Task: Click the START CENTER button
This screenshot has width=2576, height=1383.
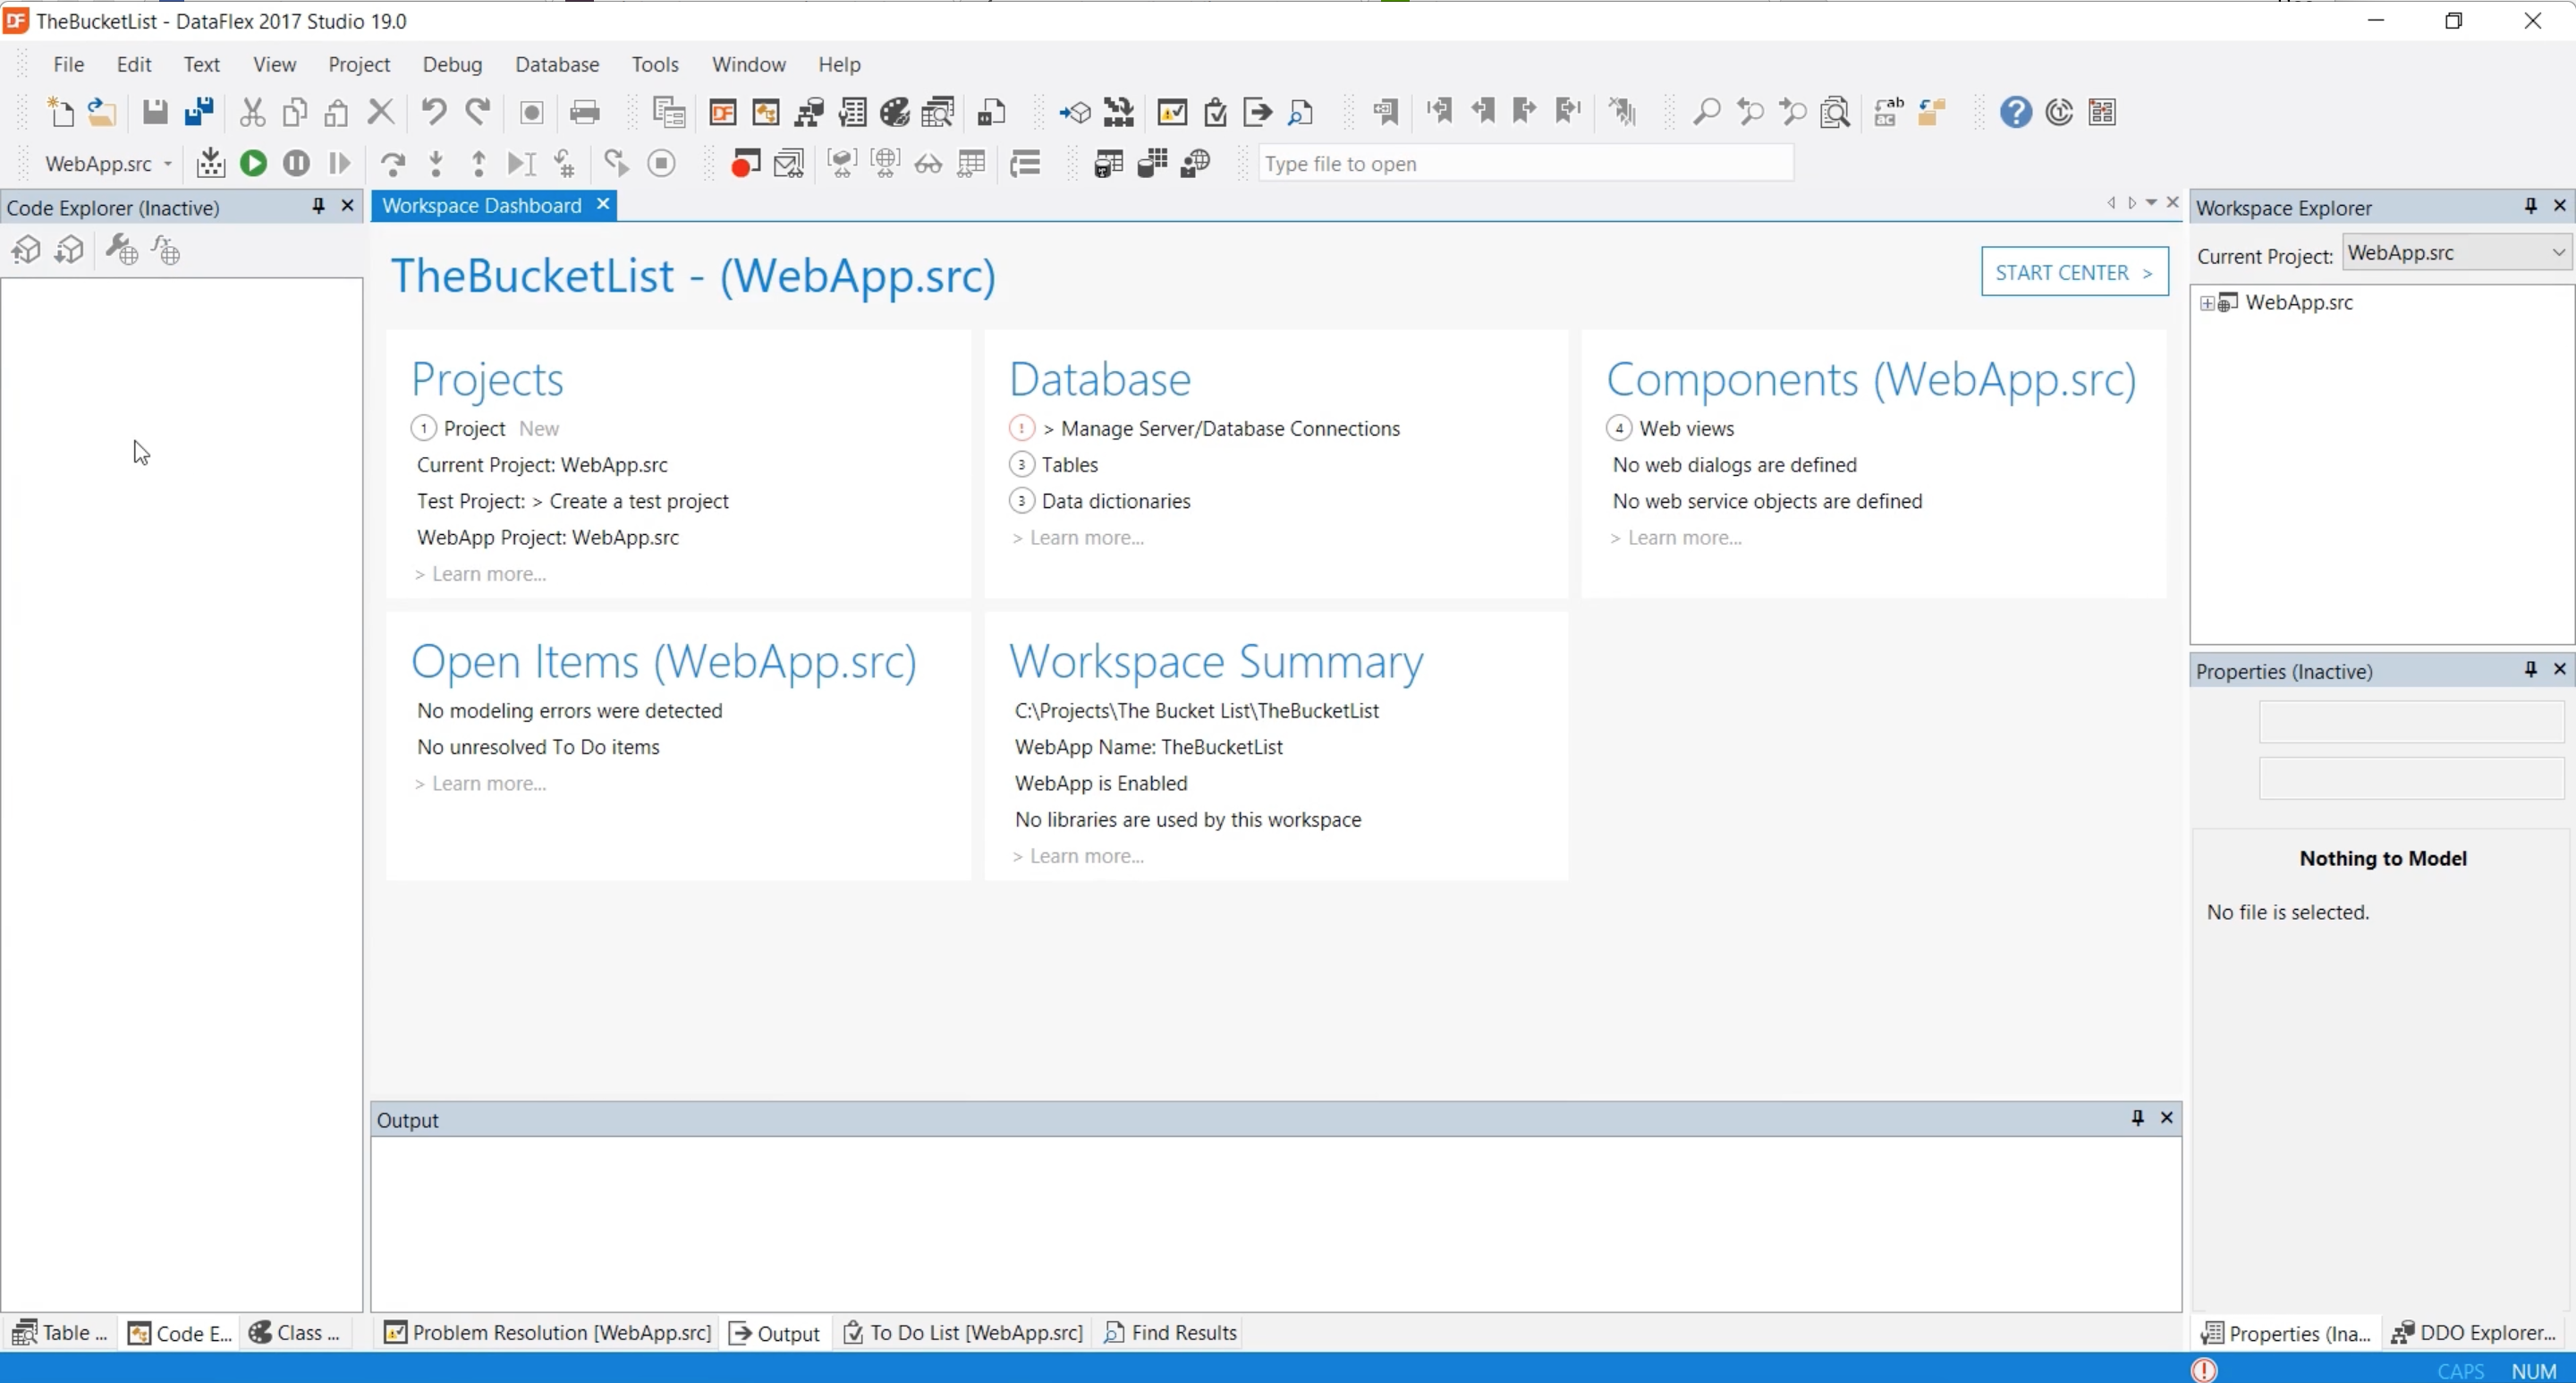Action: (x=2074, y=272)
